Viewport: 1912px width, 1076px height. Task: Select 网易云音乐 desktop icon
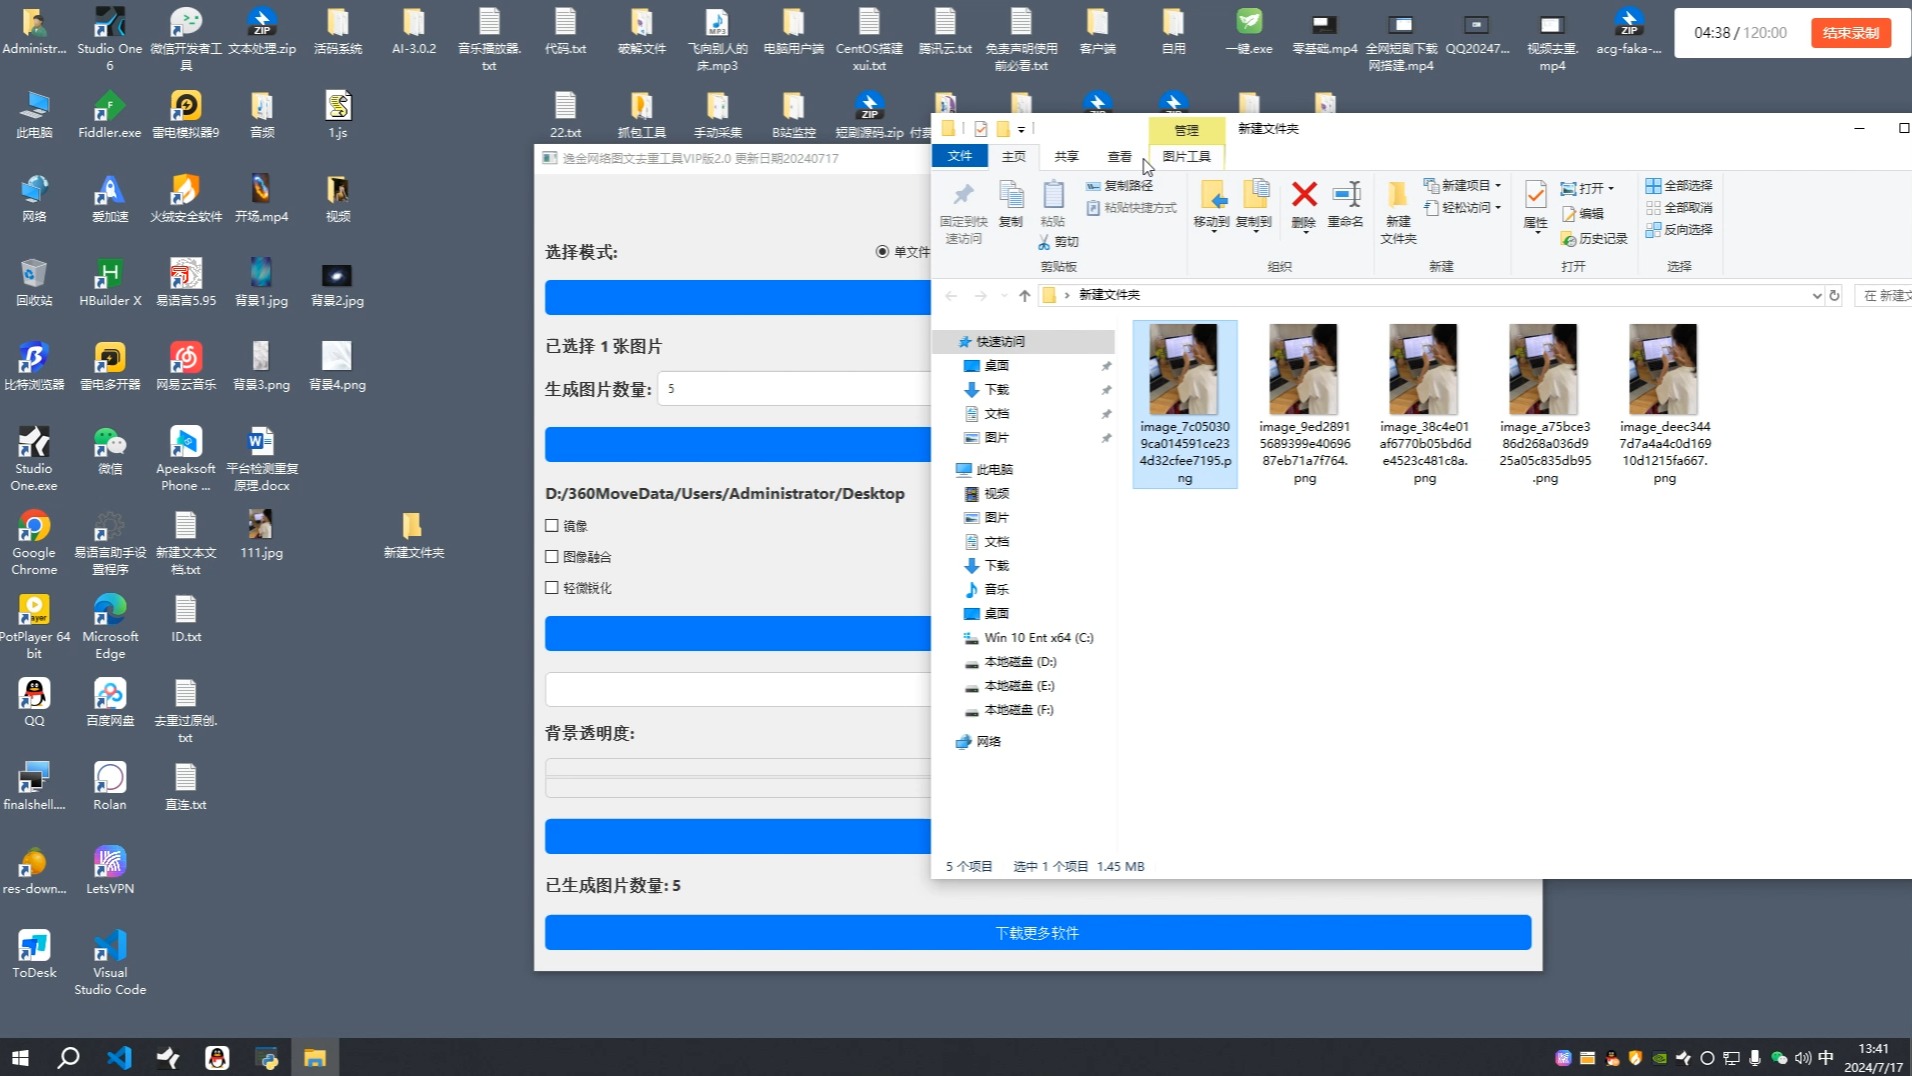coord(186,366)
